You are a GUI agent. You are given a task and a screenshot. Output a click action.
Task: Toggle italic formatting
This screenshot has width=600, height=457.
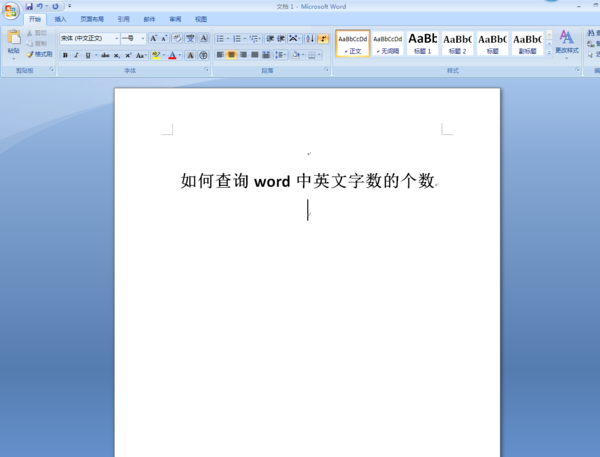click(x=77, y=55)
